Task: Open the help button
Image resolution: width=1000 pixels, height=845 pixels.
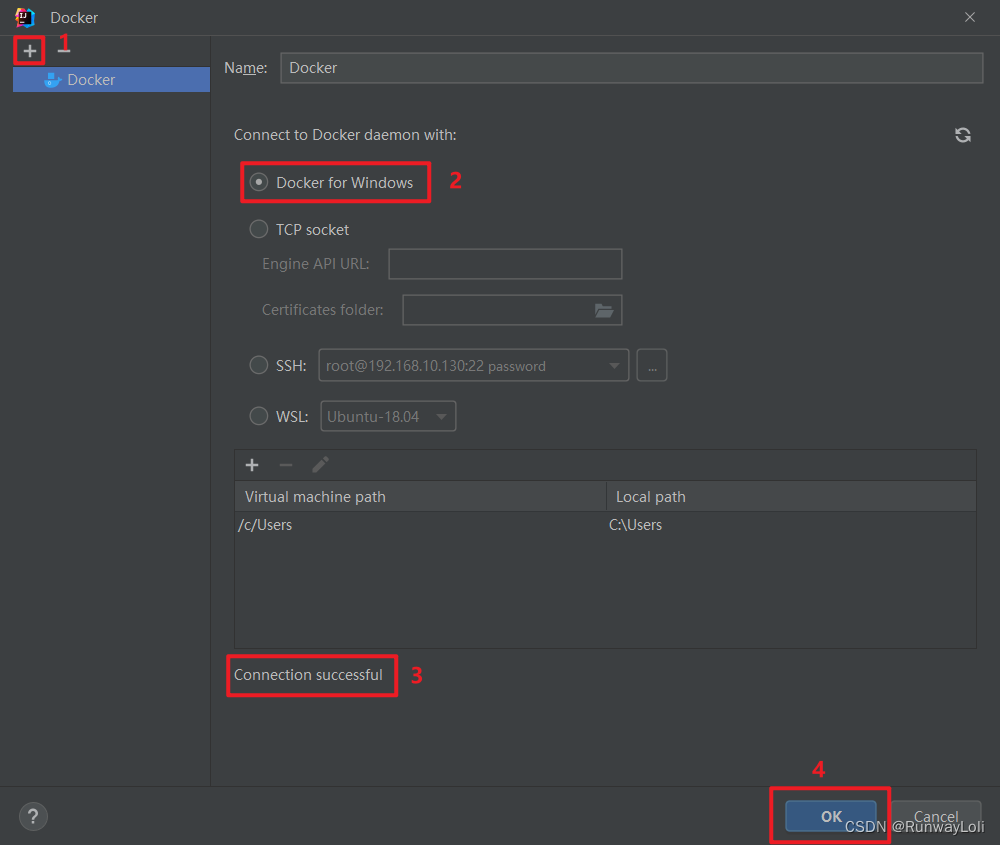Action: (x=33, y=816)
